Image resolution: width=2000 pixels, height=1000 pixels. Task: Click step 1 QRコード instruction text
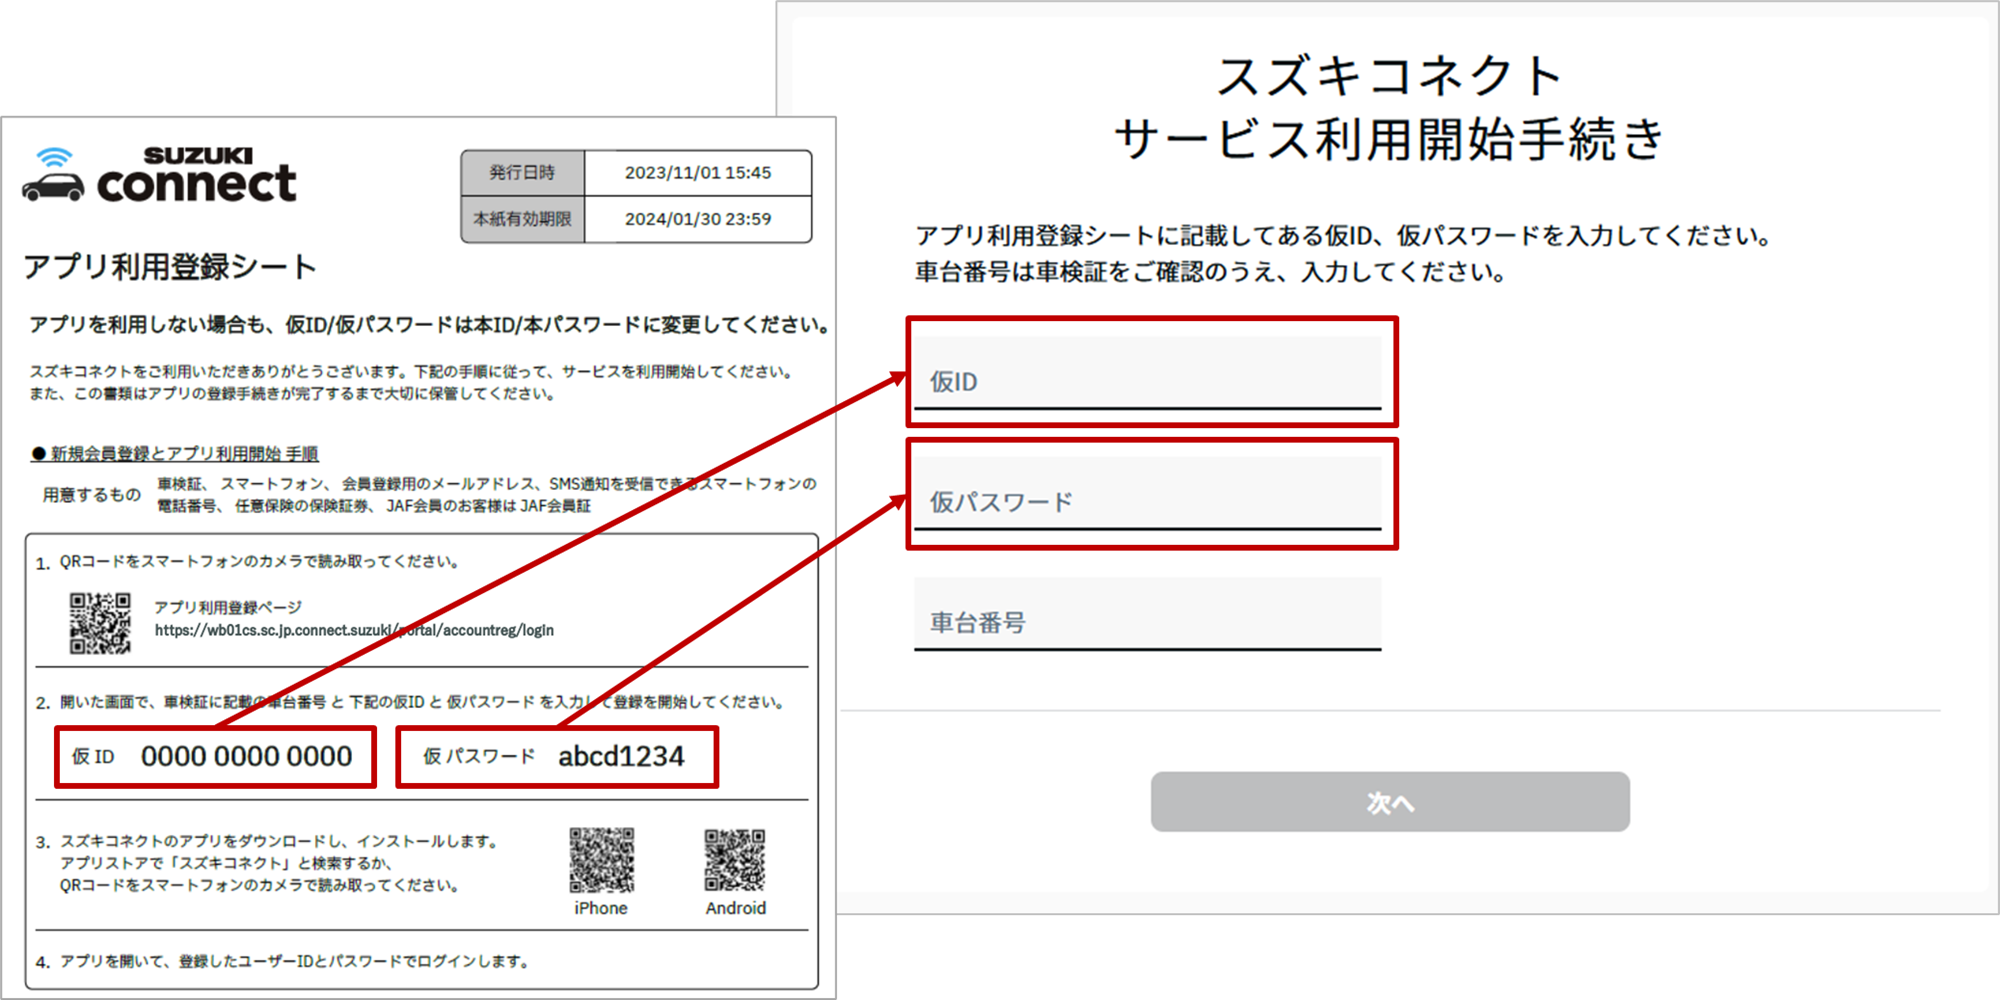click(x=259, y=562)
